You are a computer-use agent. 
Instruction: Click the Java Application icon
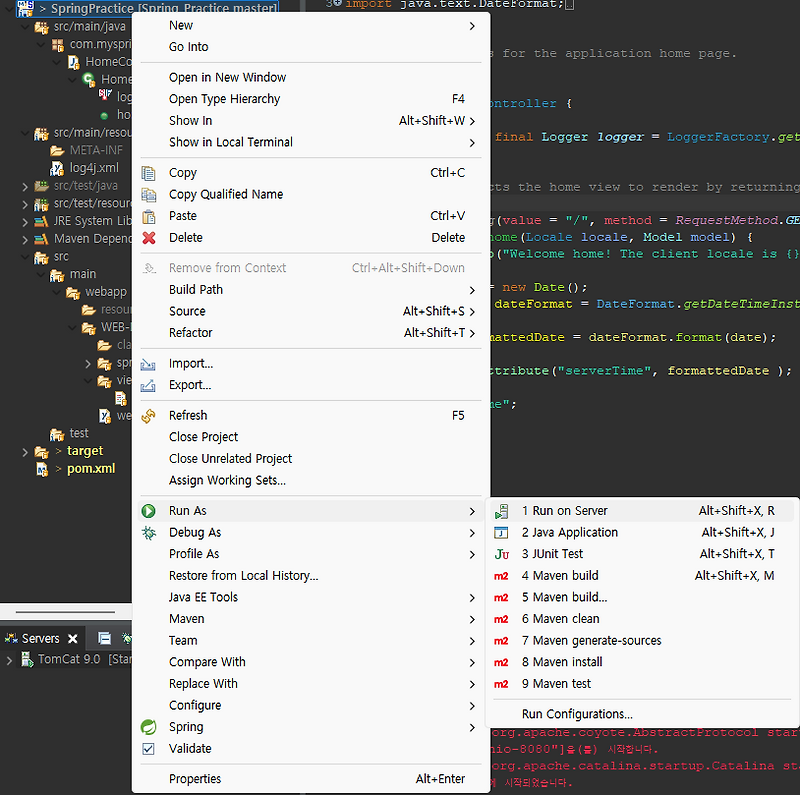pos(502,533)
